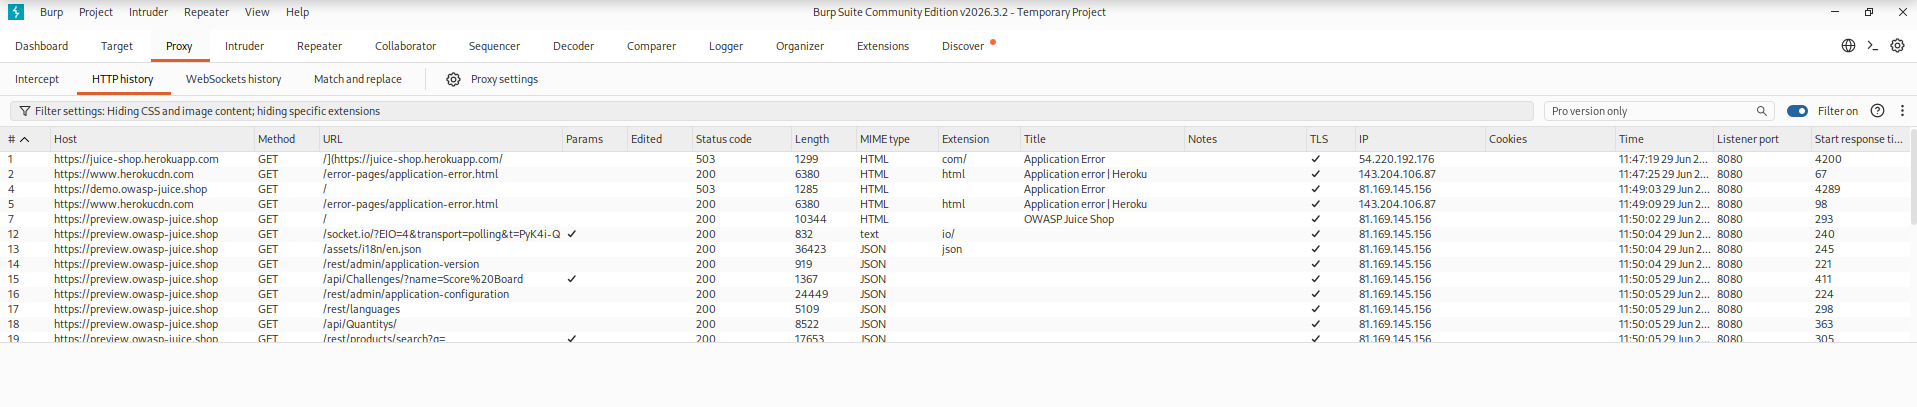Sort by the Cookies column header

[1548, 139]
